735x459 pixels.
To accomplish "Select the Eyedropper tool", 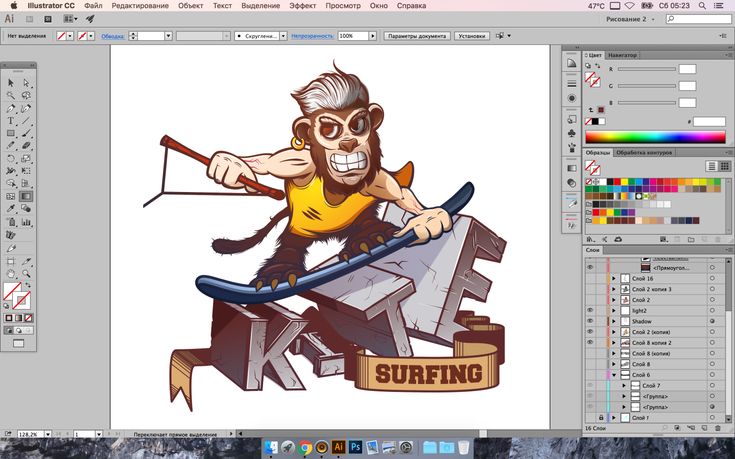I will [x=11, y=209].
